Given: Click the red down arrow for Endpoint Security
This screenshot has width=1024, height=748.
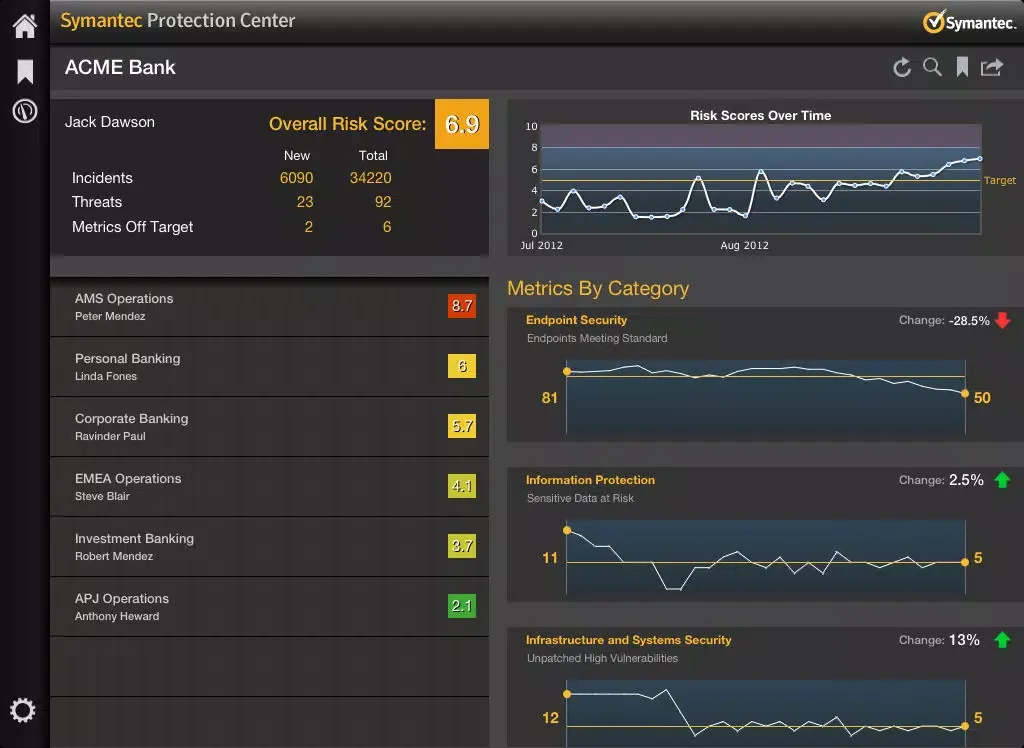Looking at the screenshot, I should pos(1002,320).
